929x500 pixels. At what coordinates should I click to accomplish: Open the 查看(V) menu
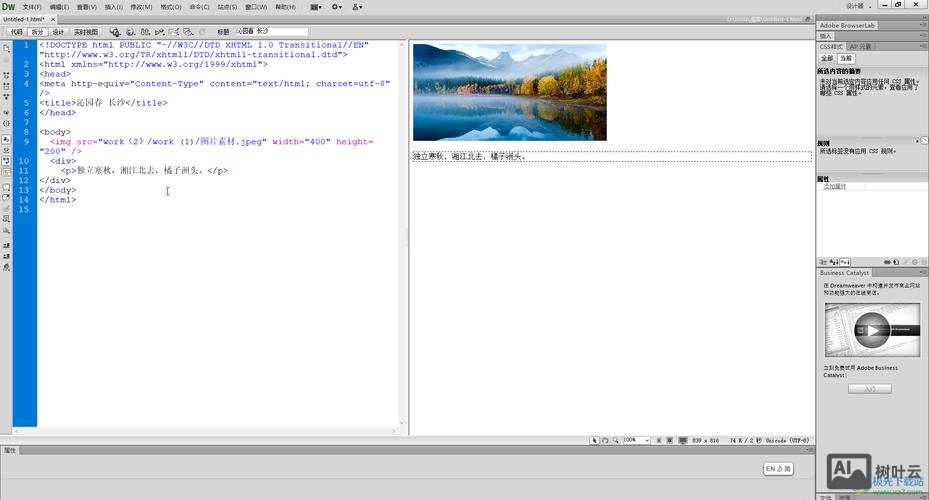(87, 7)
